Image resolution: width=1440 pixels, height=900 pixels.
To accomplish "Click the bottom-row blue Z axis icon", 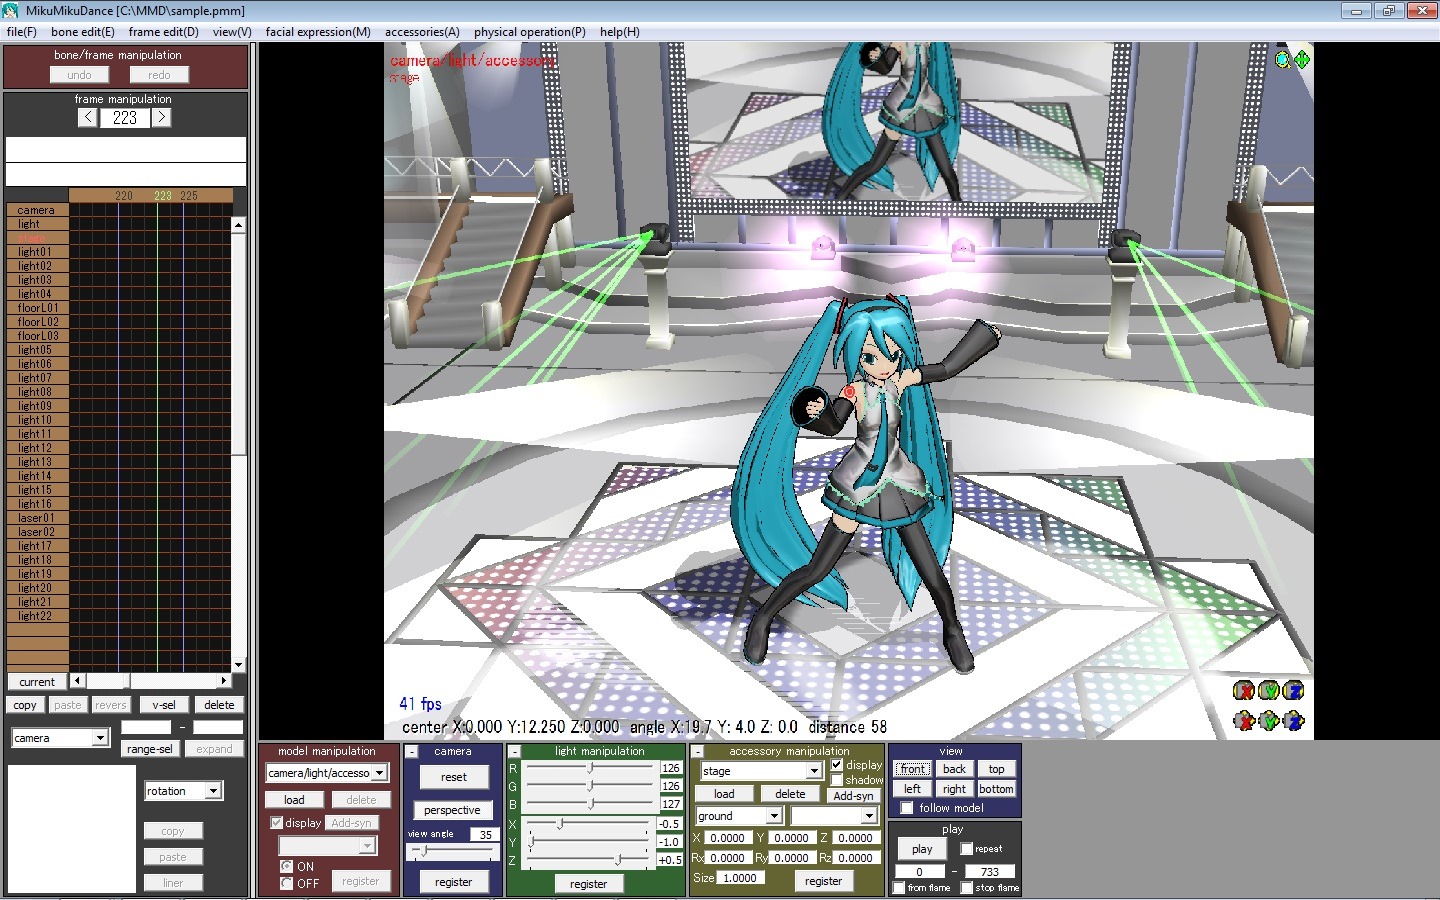I will tap(1293, 720).
